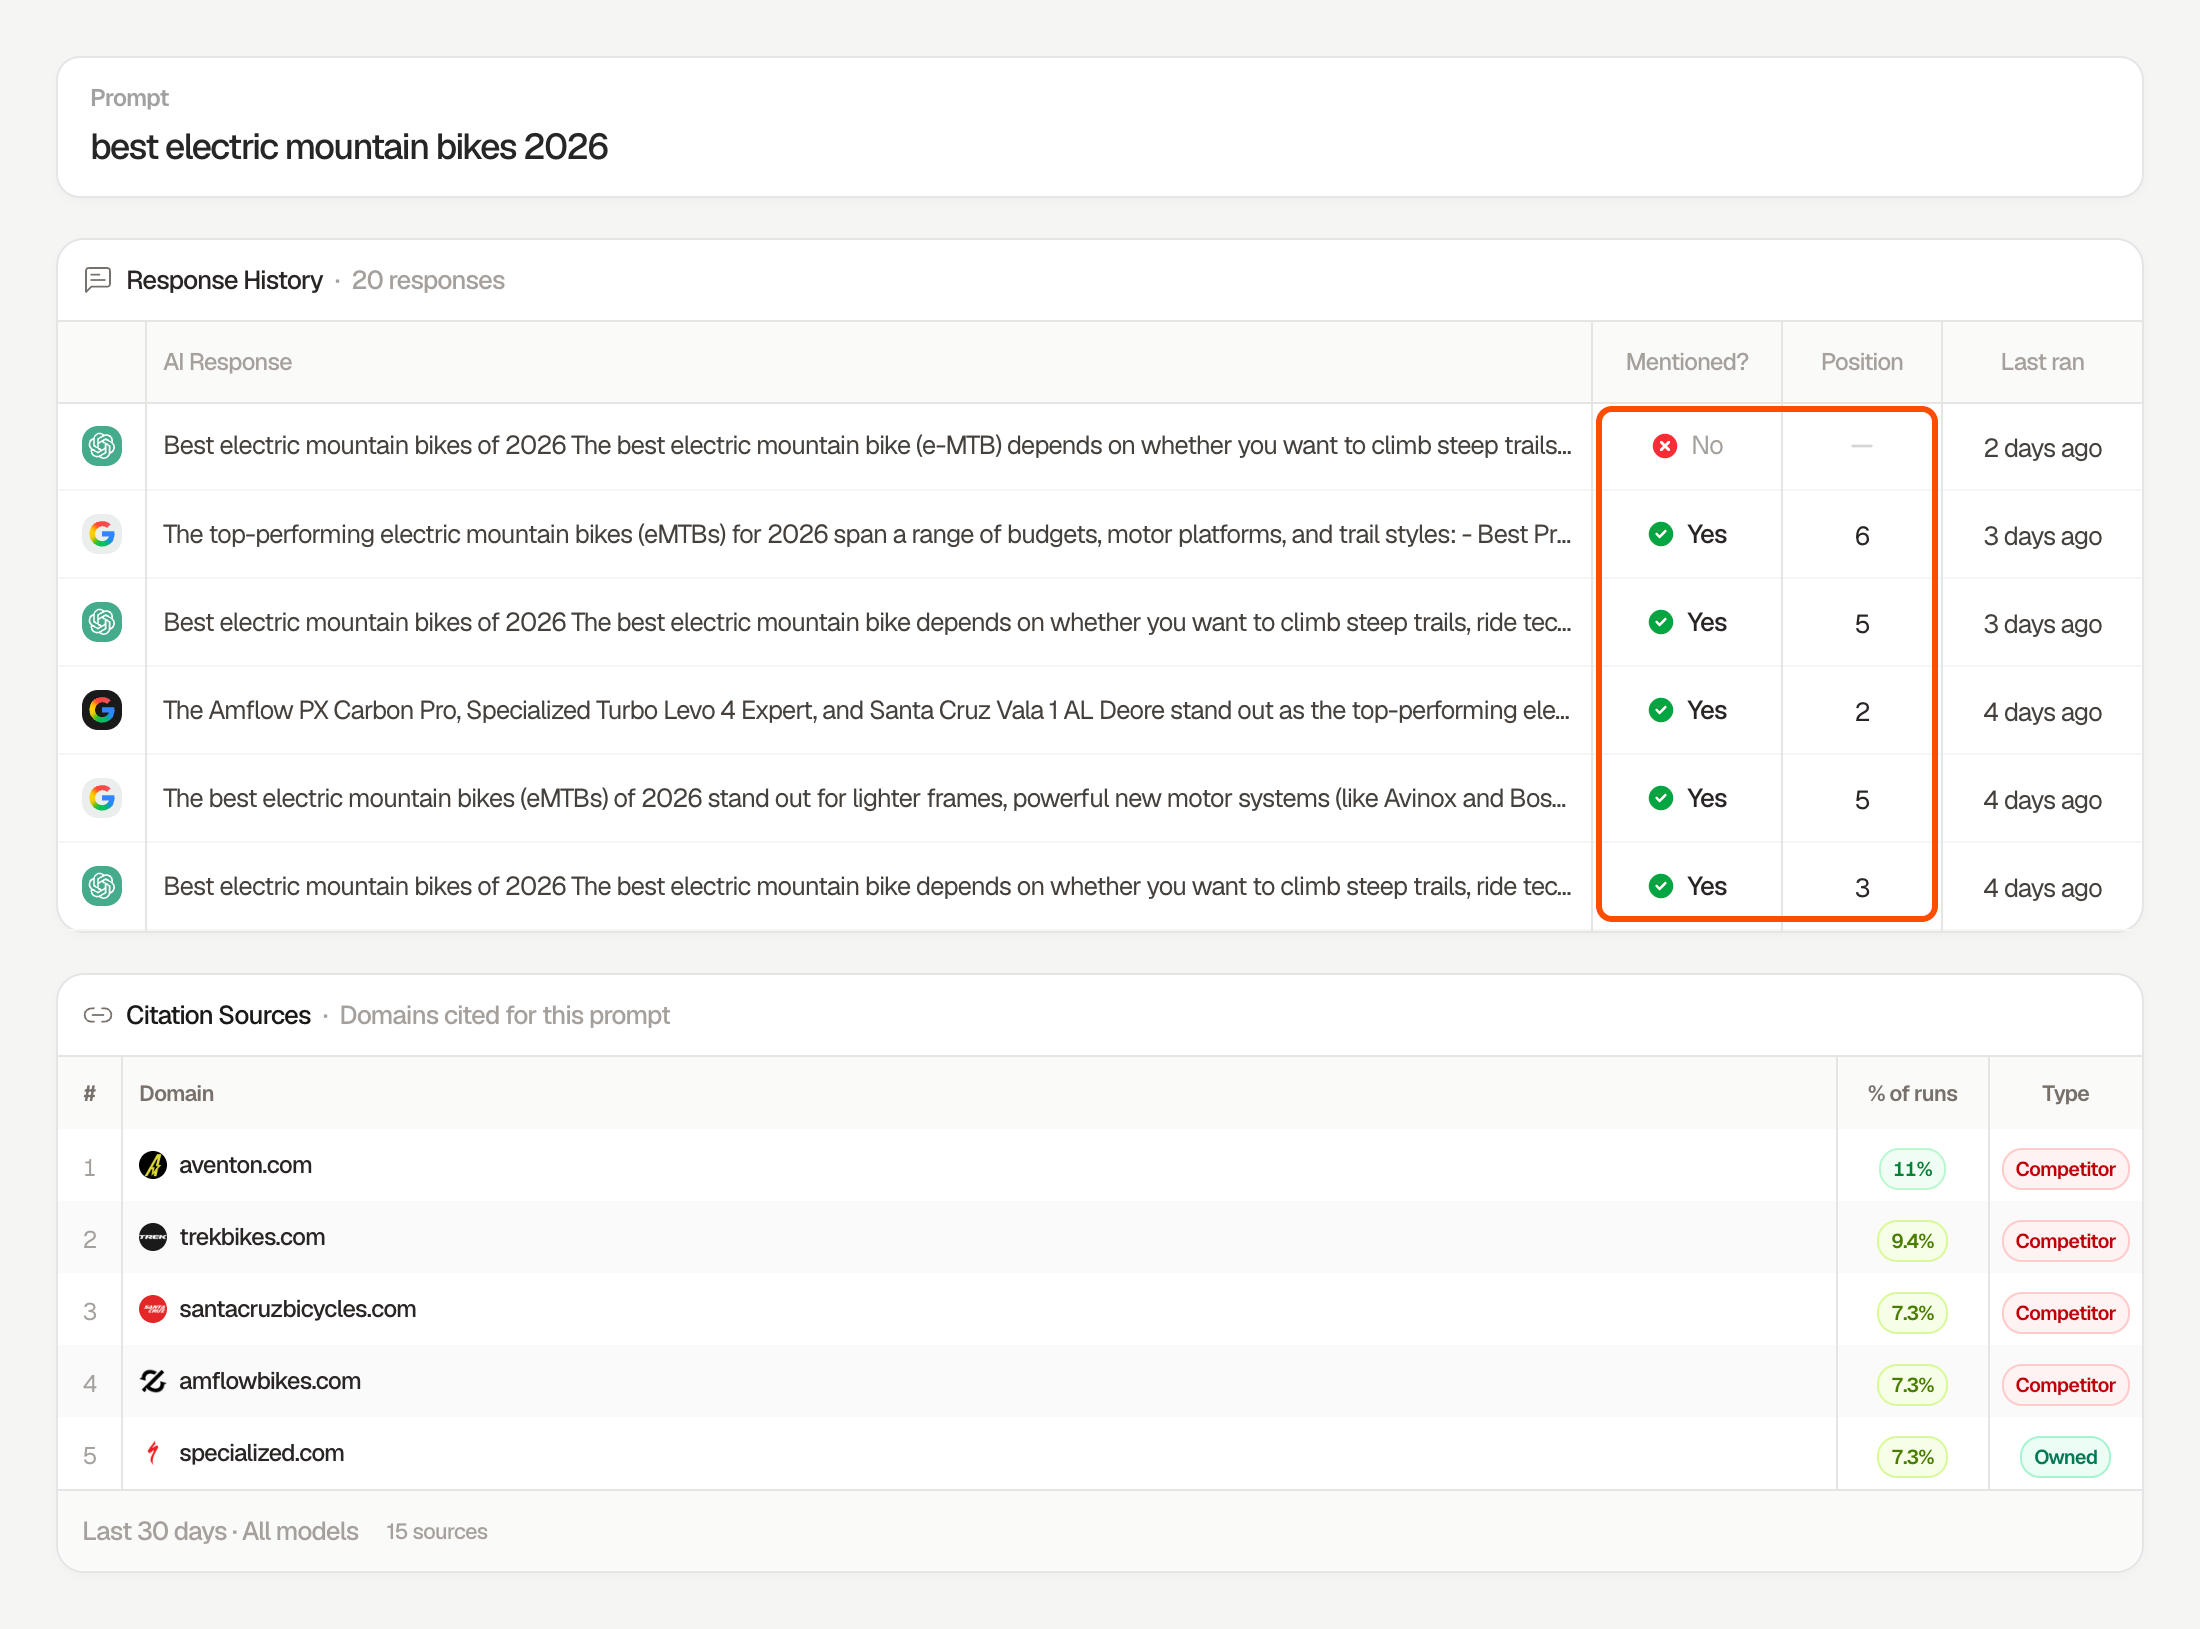Viewport: 2200px width, 1629px height.
Task: Click the amflowbikes.com favicon
Action: point(153,1381)
